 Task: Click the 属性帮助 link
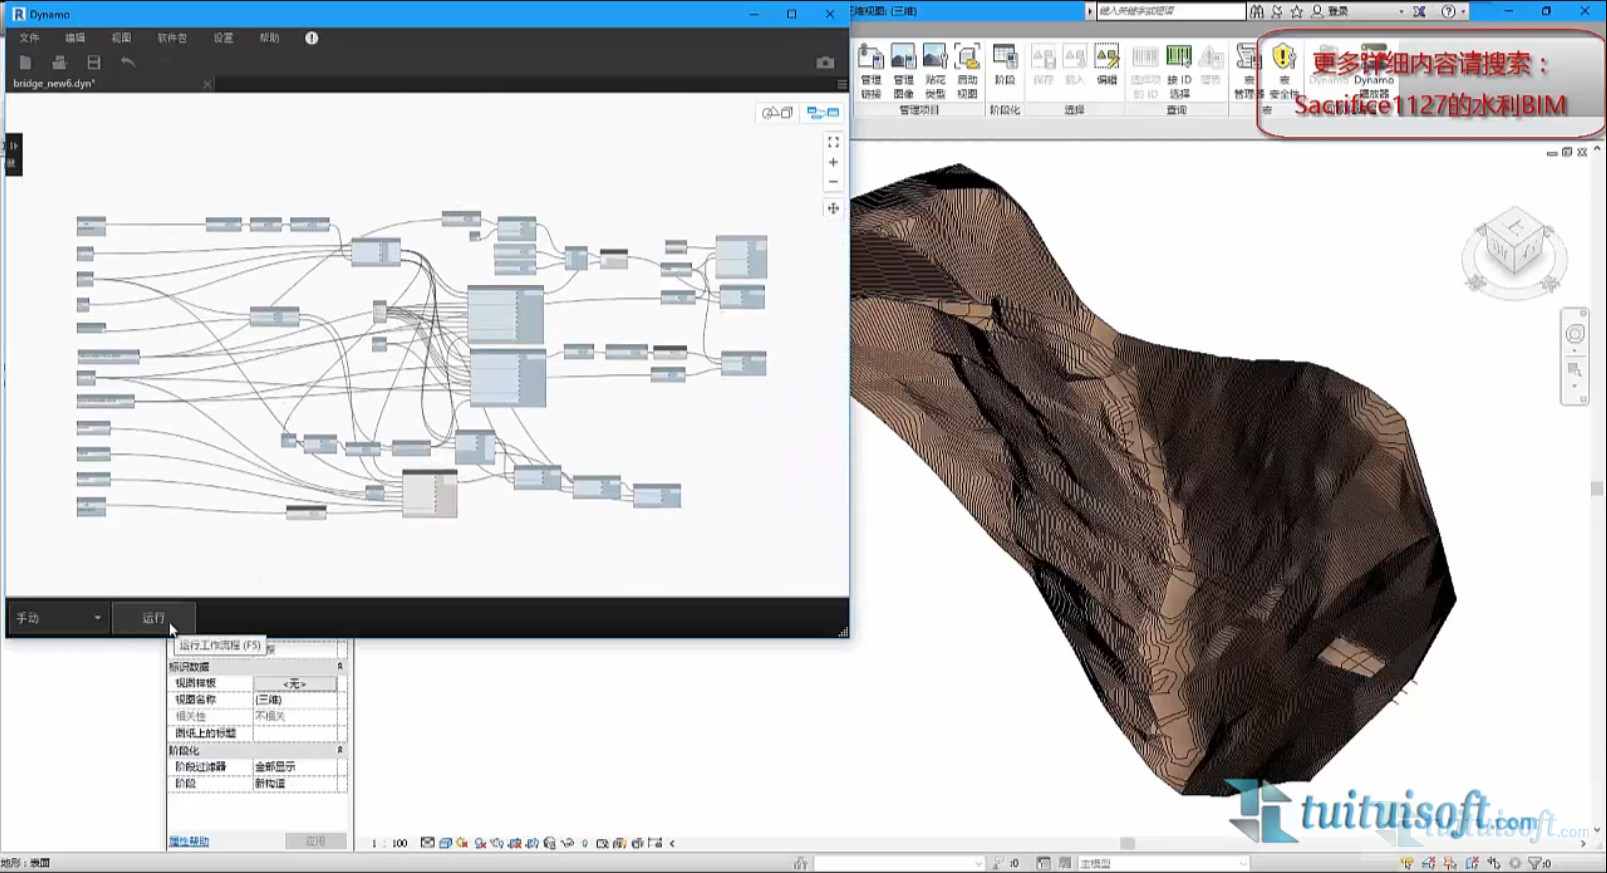[189, 842]
